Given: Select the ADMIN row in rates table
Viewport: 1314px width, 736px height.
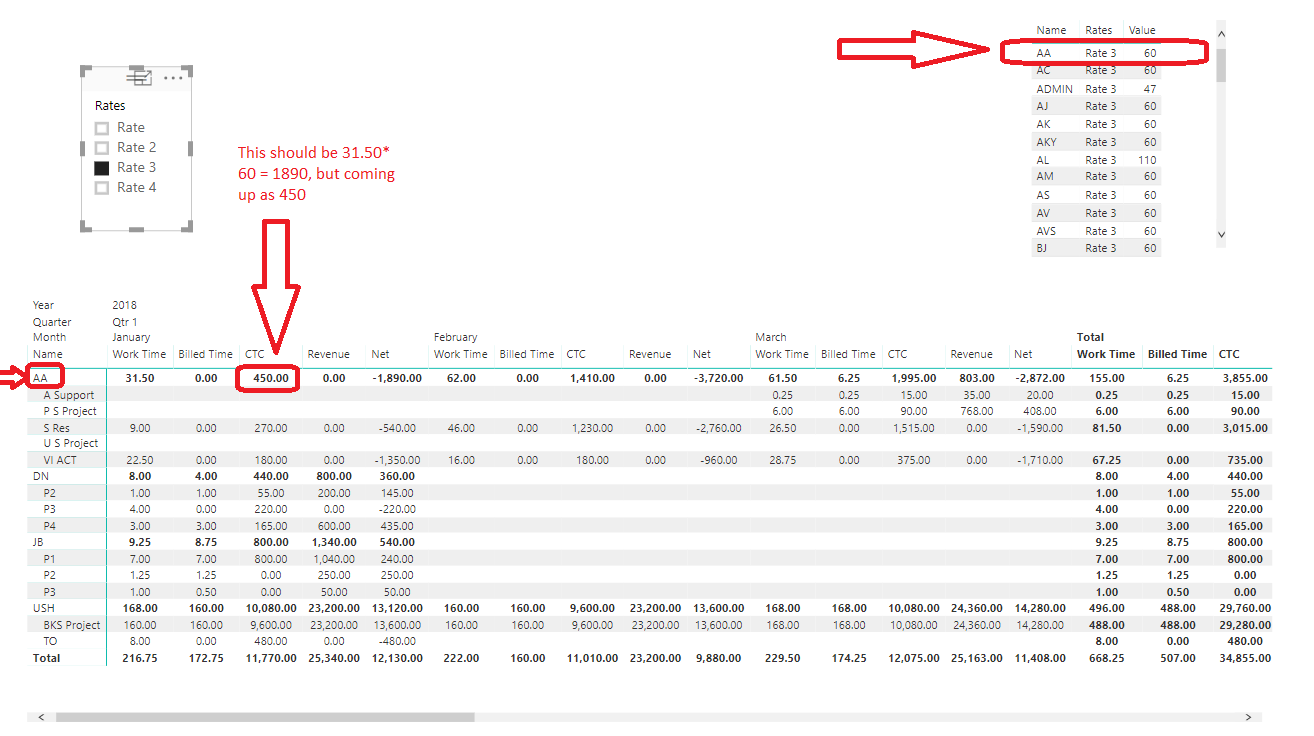Looking at the screenshot, I should [1096, 89].
